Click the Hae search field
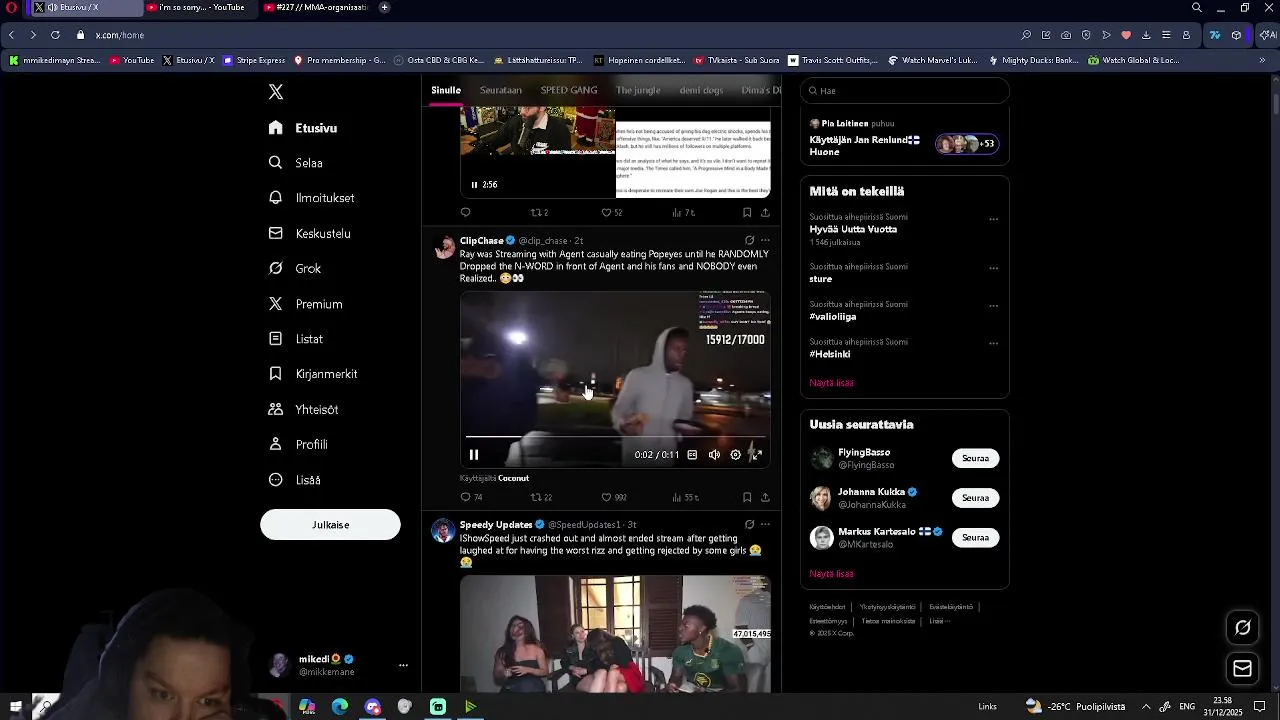Image resolution: width=1280 pixels, height=720 pixels. point(905,90)
